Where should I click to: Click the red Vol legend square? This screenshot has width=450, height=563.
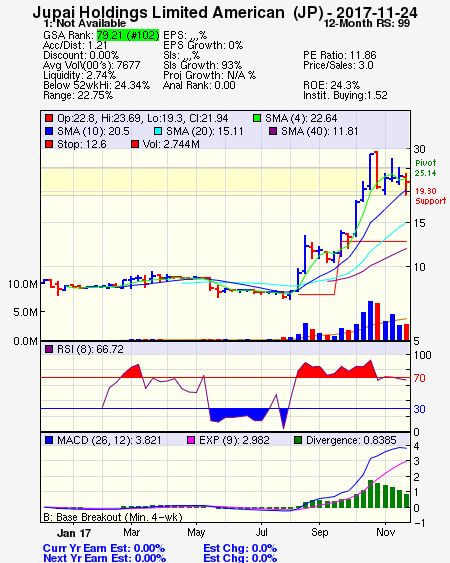click(x=135, y=144)
